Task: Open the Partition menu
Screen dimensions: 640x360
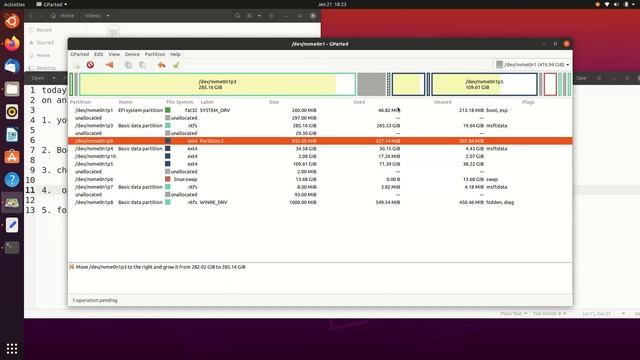Action: [155, 54]
